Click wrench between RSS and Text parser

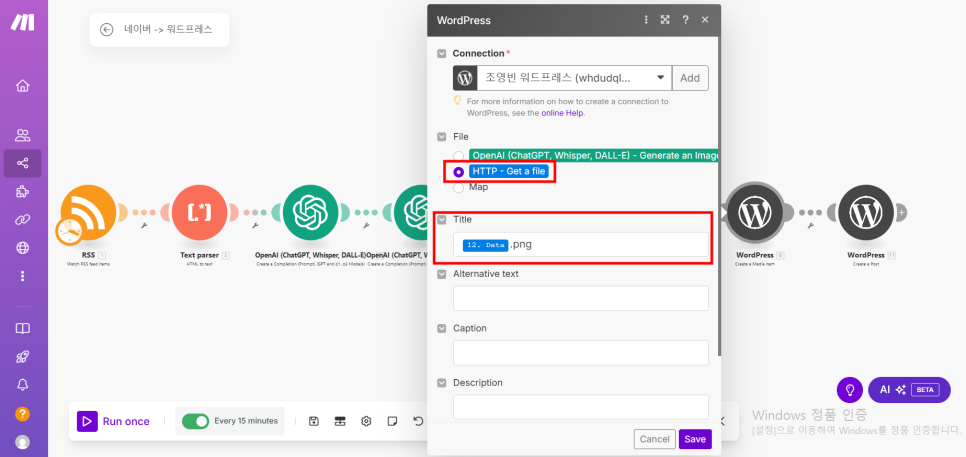(144, 226)
